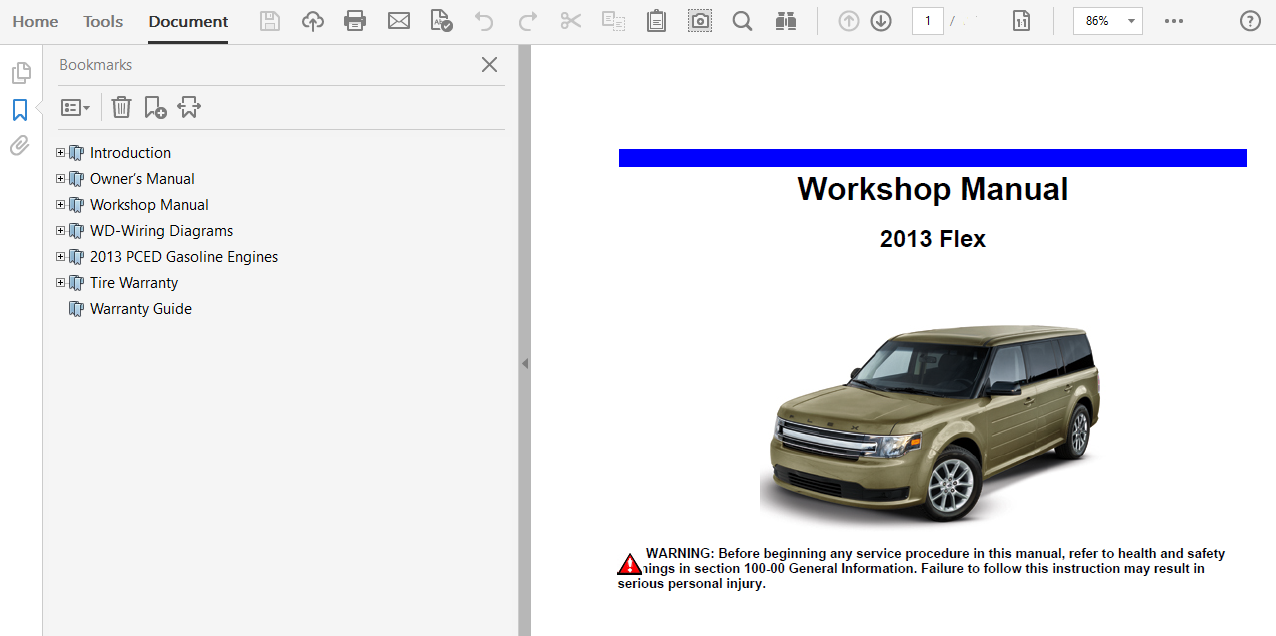The width and height of the screenshot is (1276, 636).
Task: Toggle the Bookmarks panel sidebar icon
Action: click(x=20, y=110)
